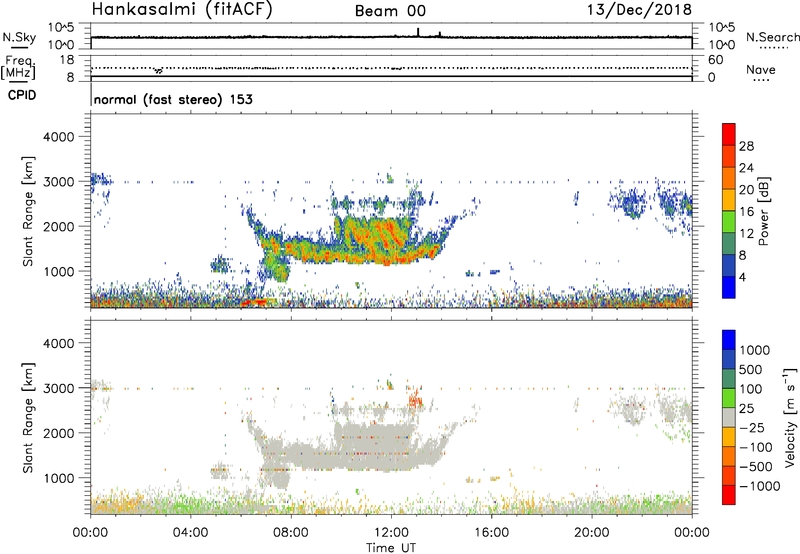Click the '-1000' velocity tick label
The height and width of the screenshot is (554, 800).
click(759, 486)
